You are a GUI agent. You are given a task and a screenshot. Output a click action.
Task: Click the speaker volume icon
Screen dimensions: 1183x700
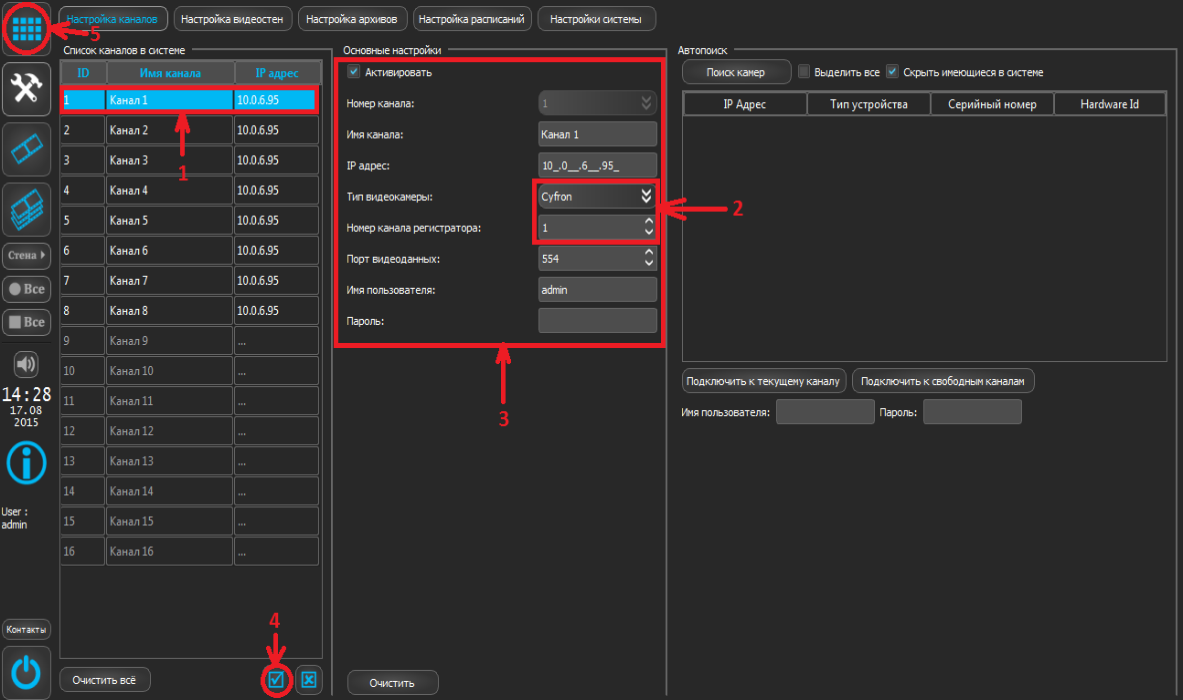26,364
